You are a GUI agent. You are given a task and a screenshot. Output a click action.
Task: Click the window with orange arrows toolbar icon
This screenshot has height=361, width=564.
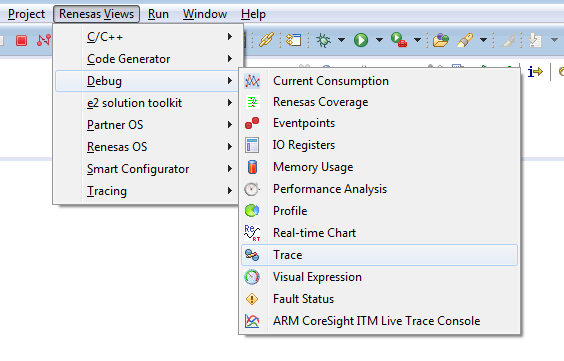pos(294,40)
